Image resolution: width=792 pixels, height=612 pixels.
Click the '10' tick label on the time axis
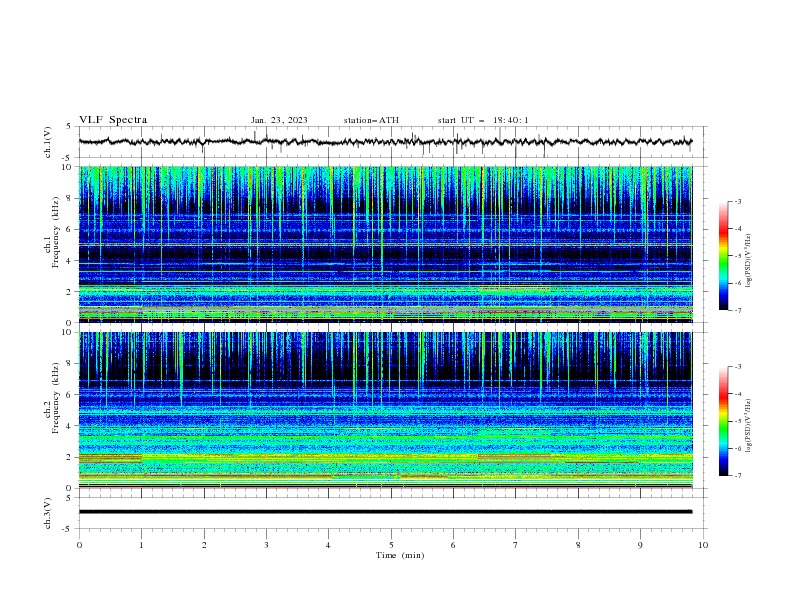[703, 545]
